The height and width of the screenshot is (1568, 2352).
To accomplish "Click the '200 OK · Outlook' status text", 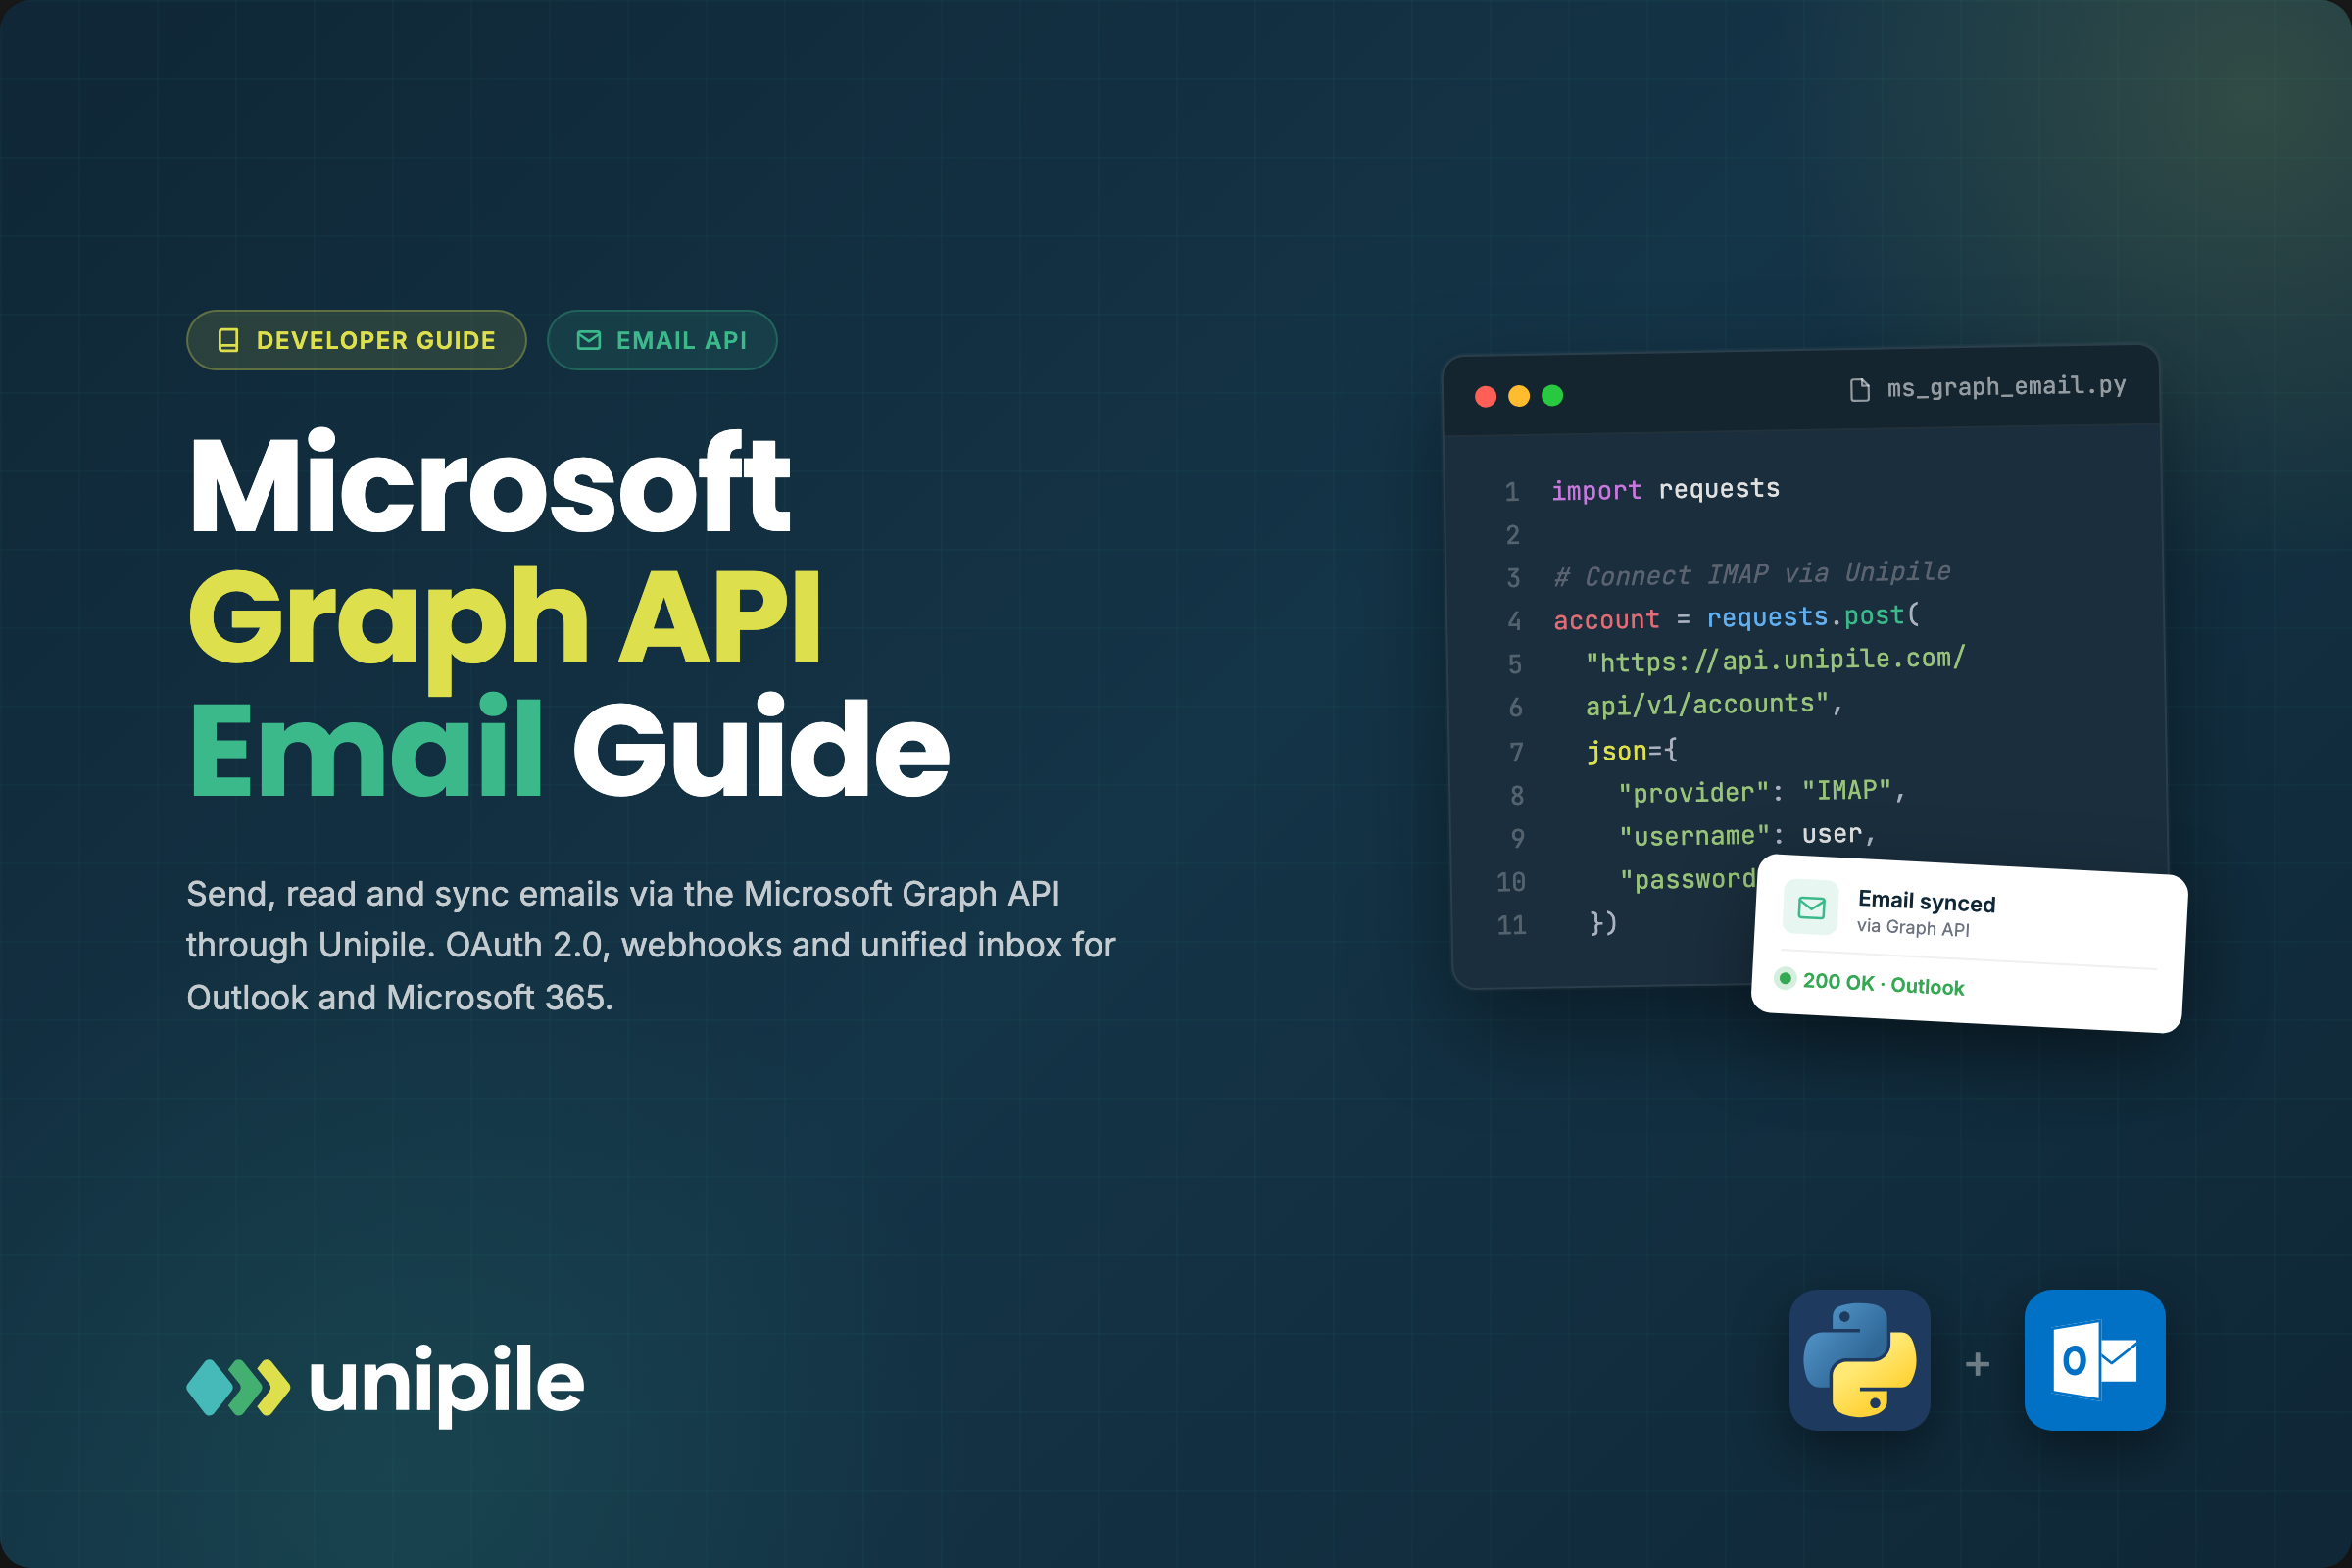I will [x=1883, y=984].
